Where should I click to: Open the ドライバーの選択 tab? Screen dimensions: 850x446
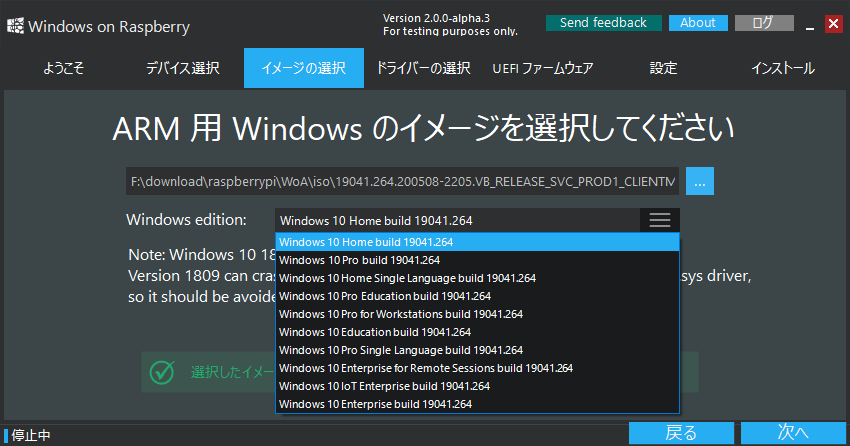click(x=423, y=68)
